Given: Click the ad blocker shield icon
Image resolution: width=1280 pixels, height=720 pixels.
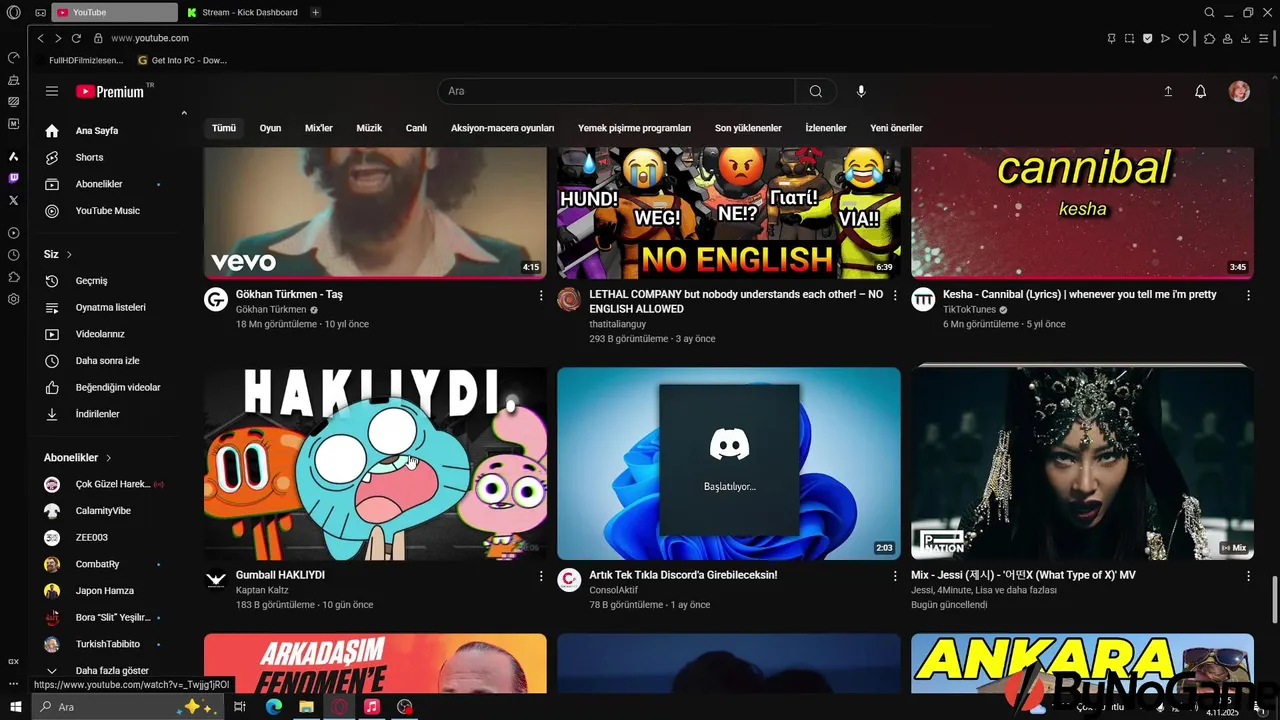Looking at the screenshot, I should coord(1147,38).
